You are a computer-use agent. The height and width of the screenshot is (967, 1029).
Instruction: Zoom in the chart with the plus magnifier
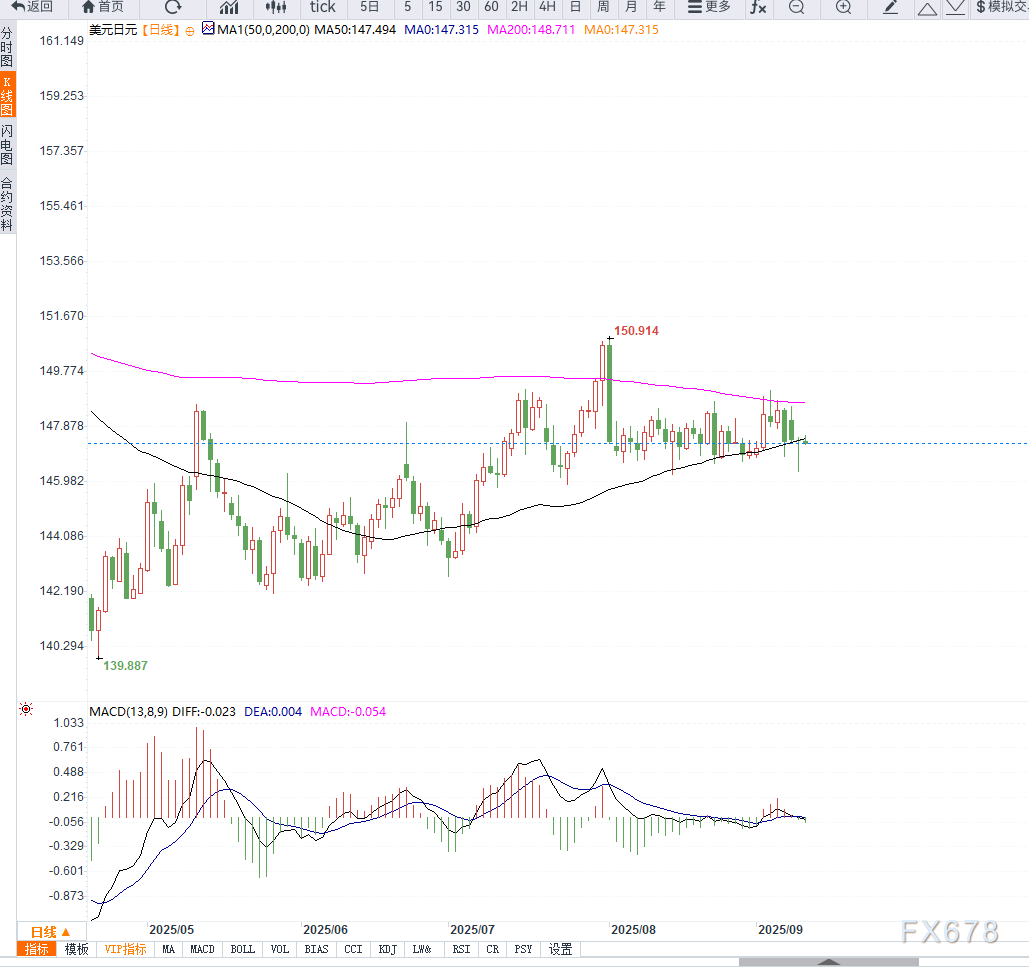(x=843, y=7)
